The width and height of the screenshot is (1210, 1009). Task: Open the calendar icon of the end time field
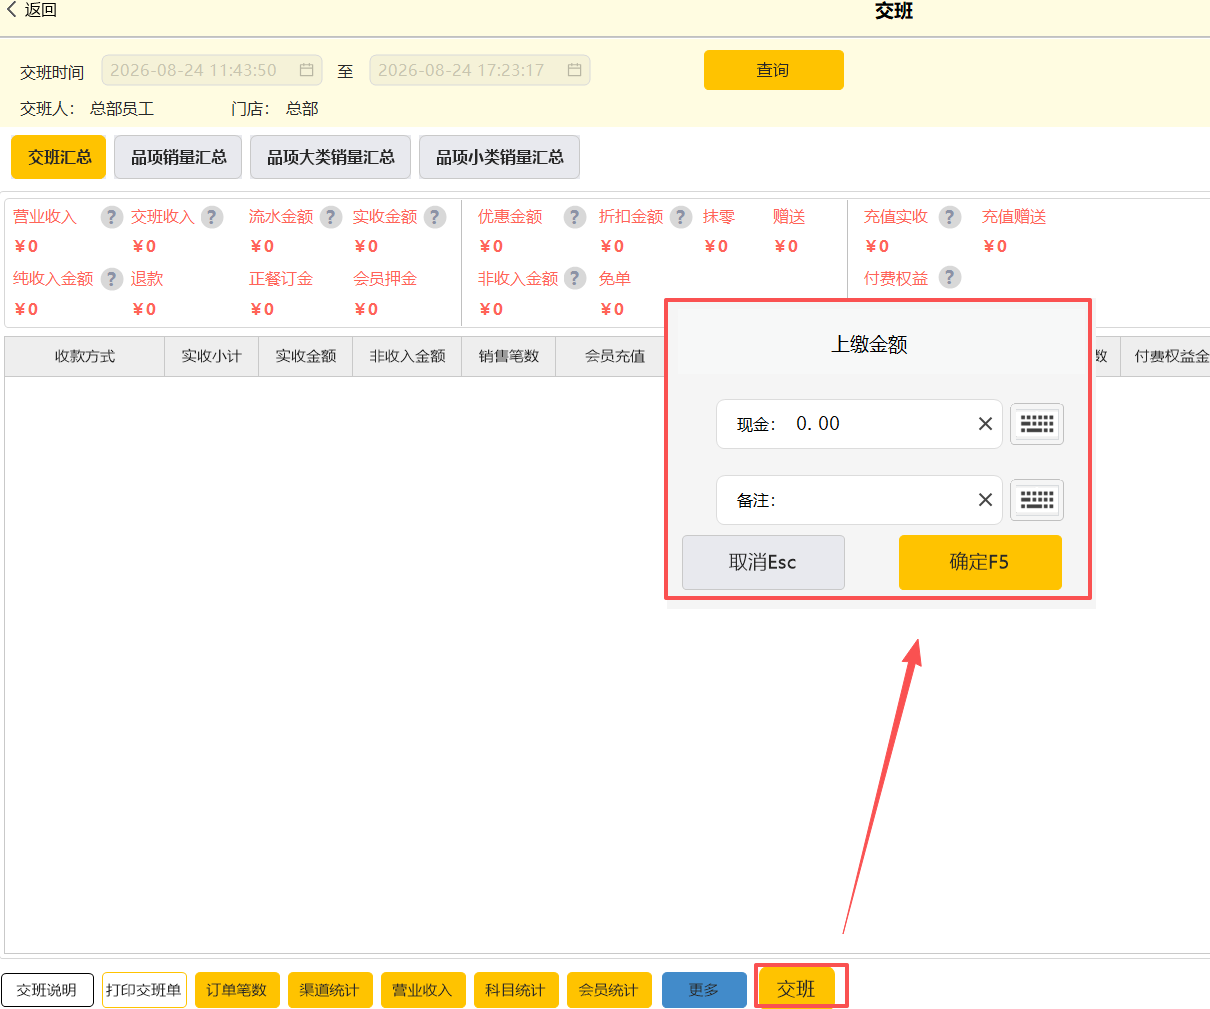click(x=575, y=70)
